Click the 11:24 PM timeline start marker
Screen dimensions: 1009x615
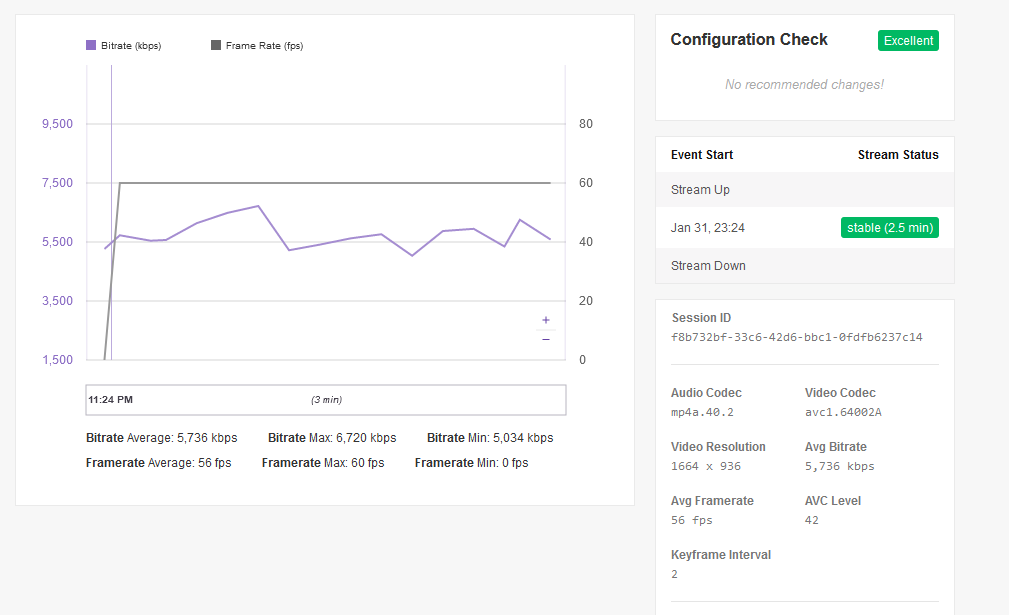click(110, 400)
